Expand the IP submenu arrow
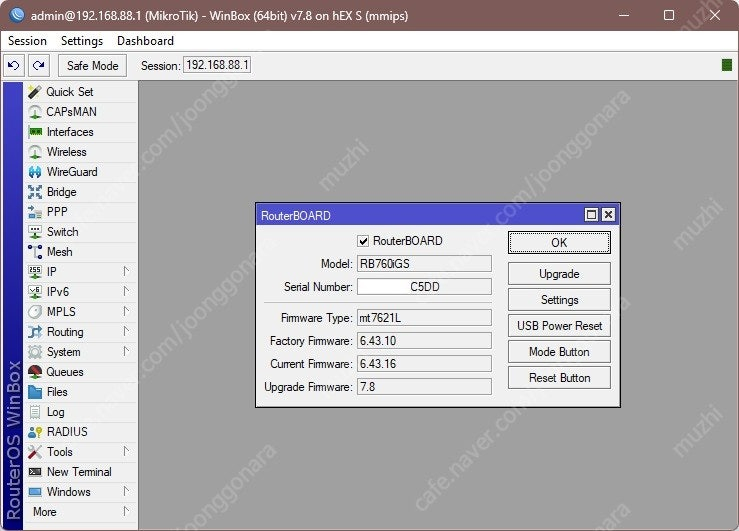739x531 pixels. pyautogui.click(x=126, y=271)
